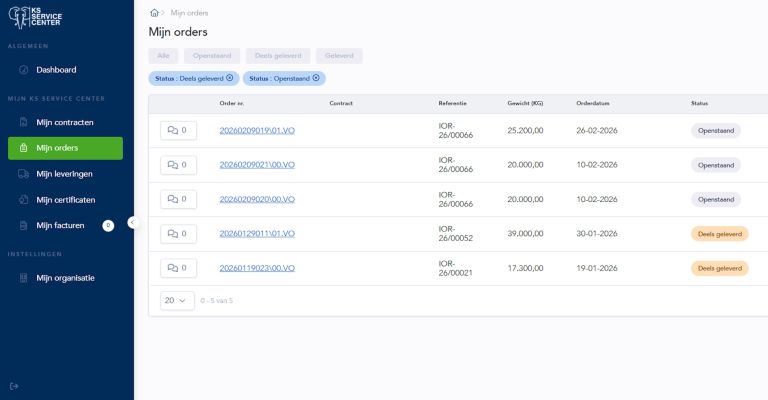Click the home icon in breadcrumb

pyautogui.click(x=154, y=13)
